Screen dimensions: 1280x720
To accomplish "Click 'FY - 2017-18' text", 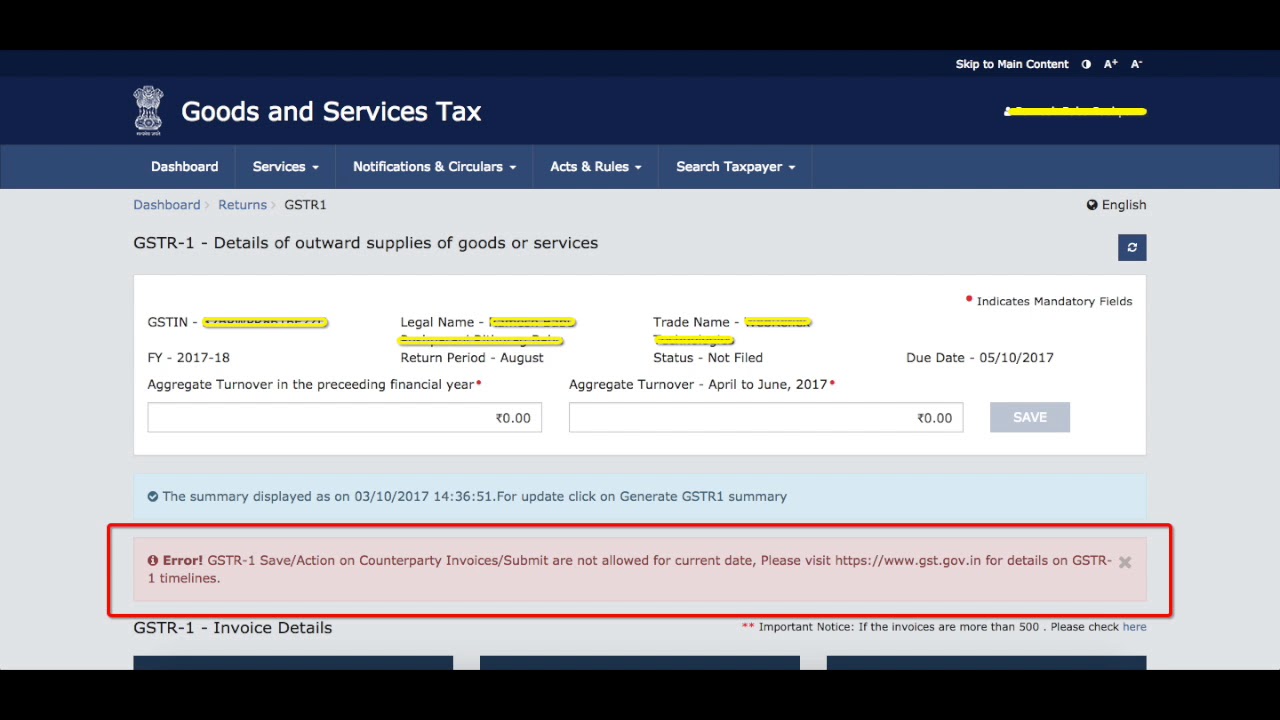I will click(188, 357).
